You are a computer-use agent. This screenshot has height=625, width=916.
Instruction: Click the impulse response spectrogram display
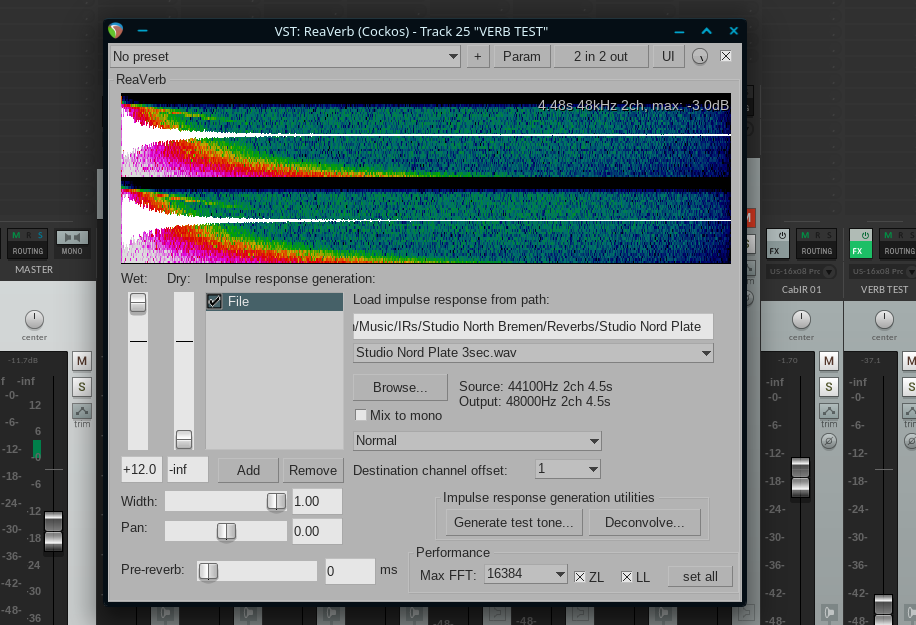tap(426, 178)
